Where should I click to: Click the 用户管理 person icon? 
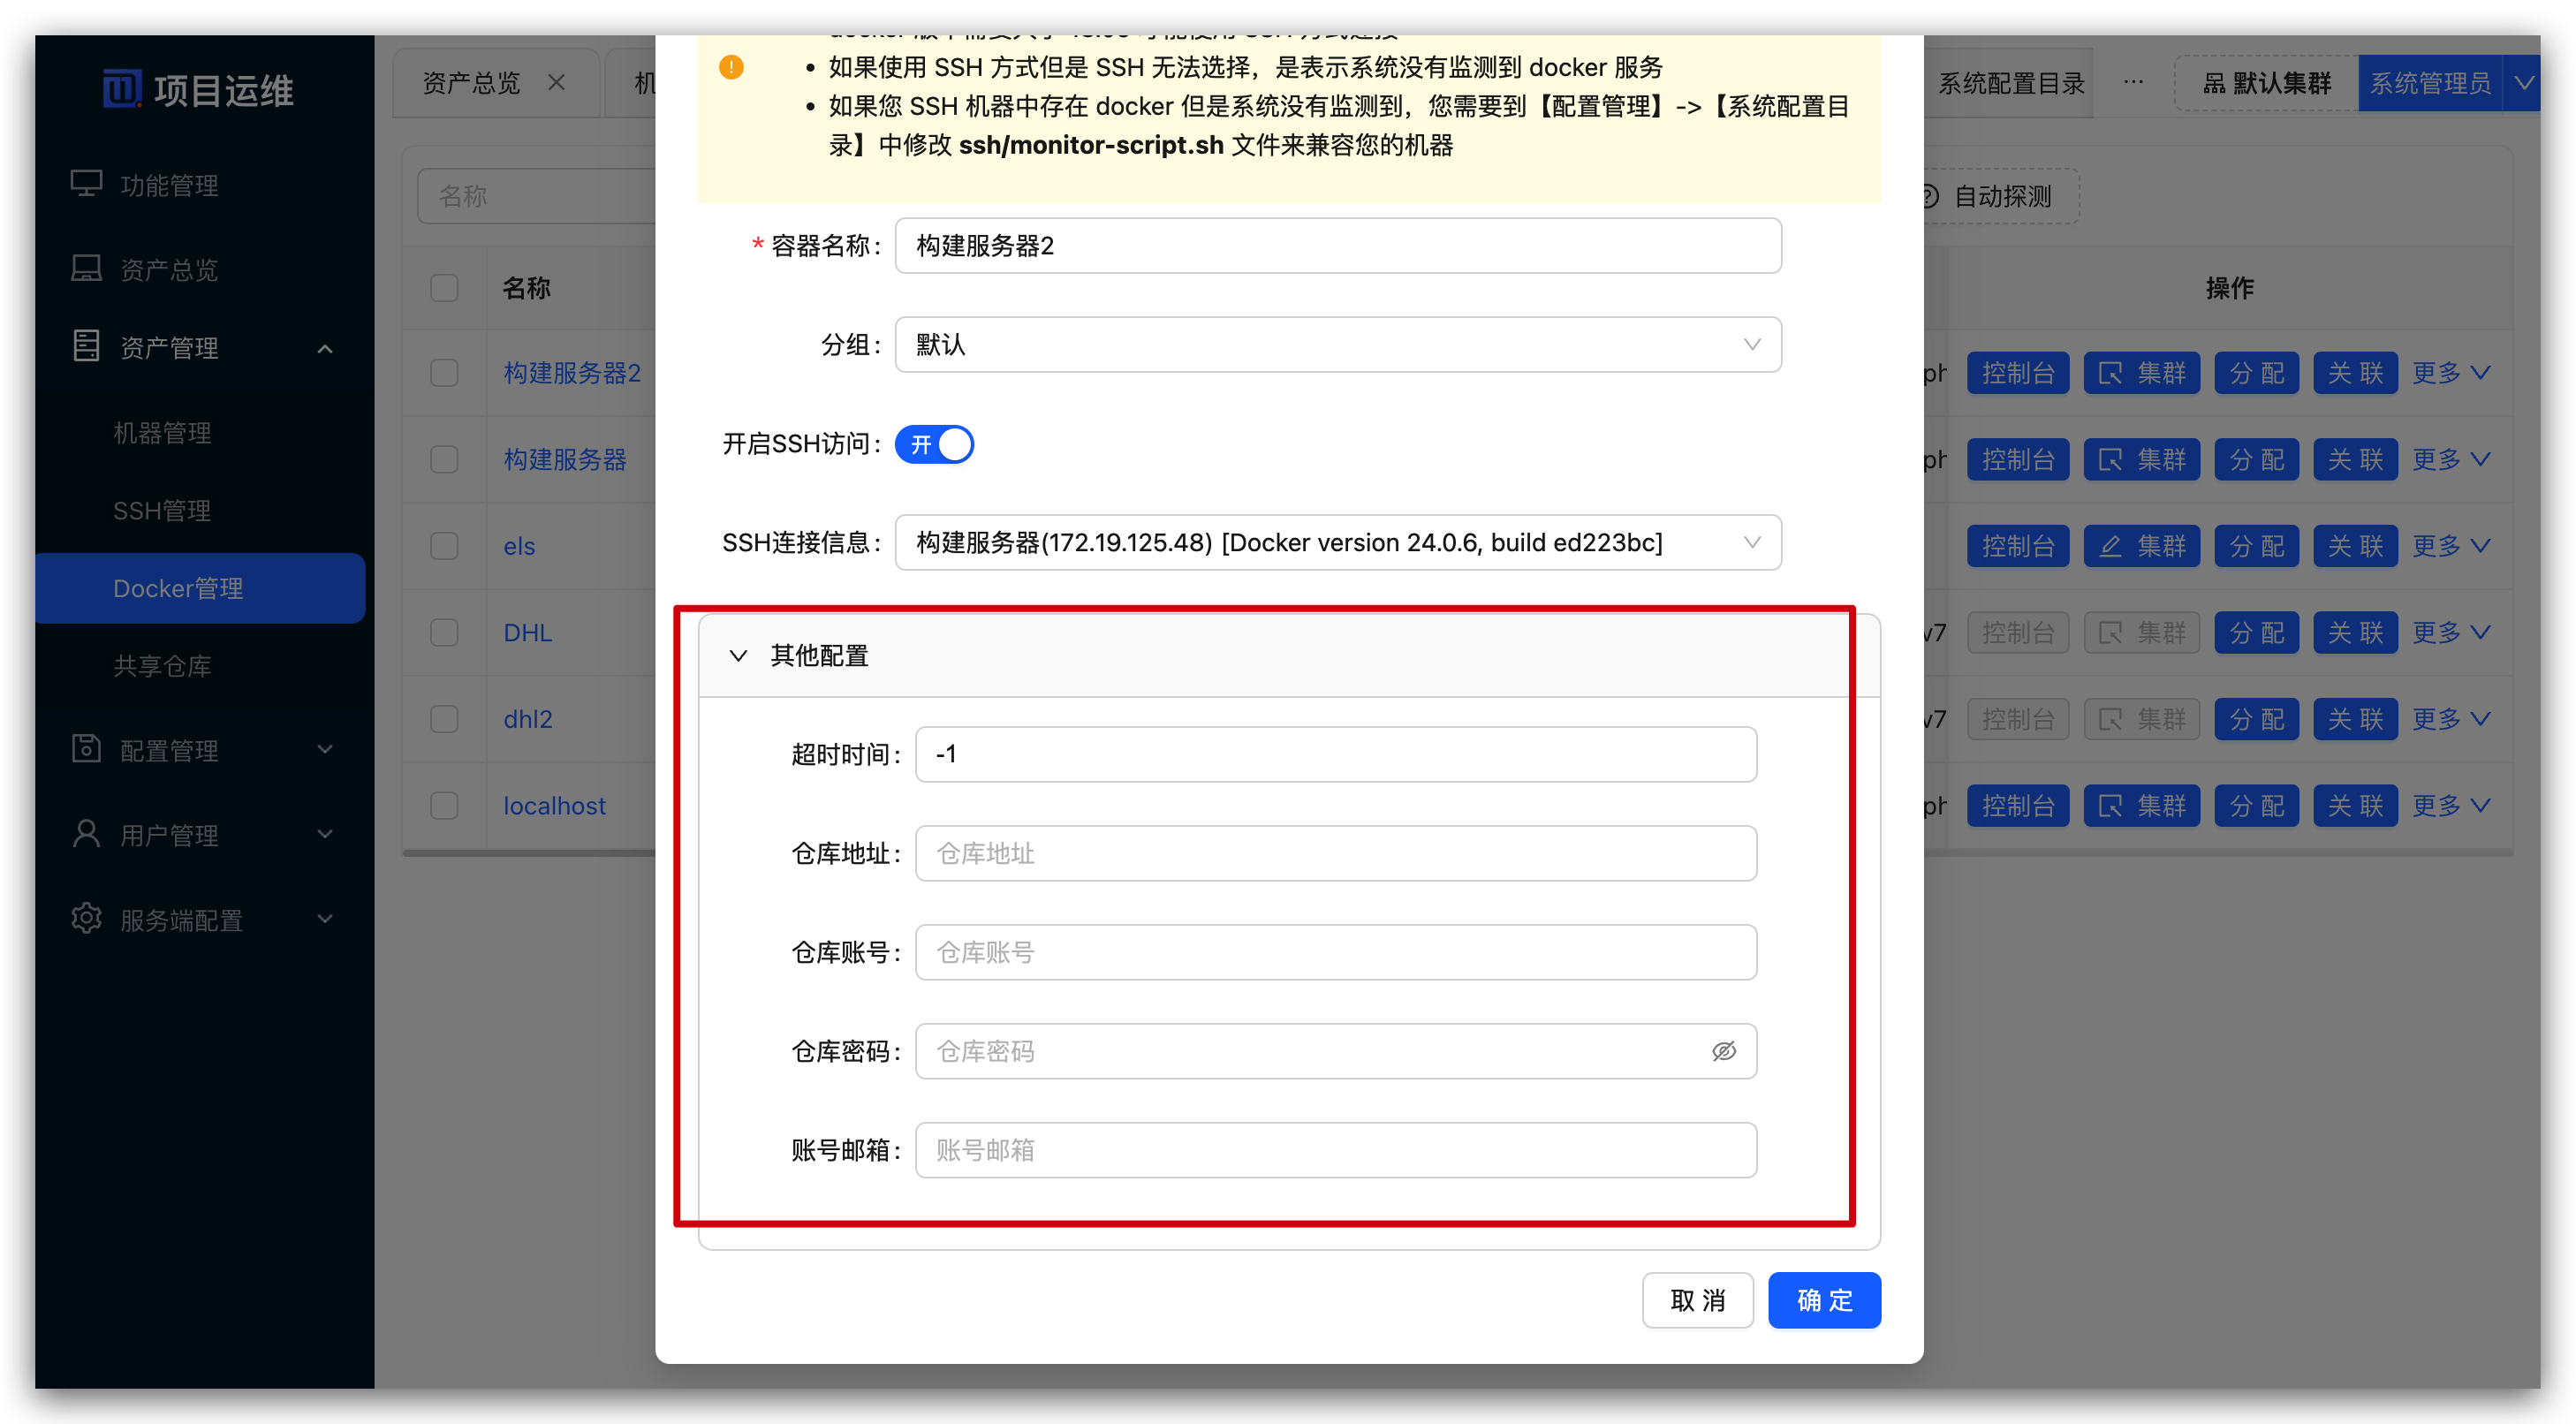pos(86,834)
